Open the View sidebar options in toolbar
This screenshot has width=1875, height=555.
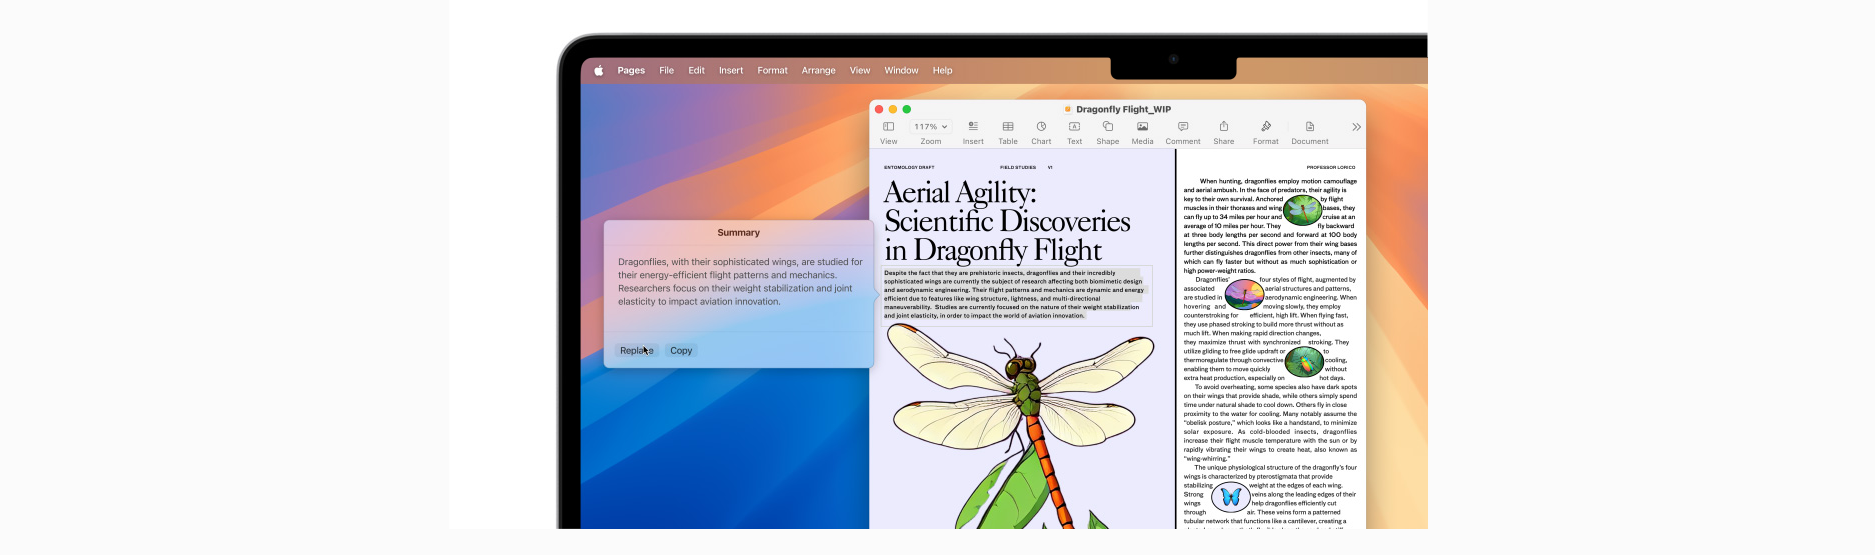(888, 127)
